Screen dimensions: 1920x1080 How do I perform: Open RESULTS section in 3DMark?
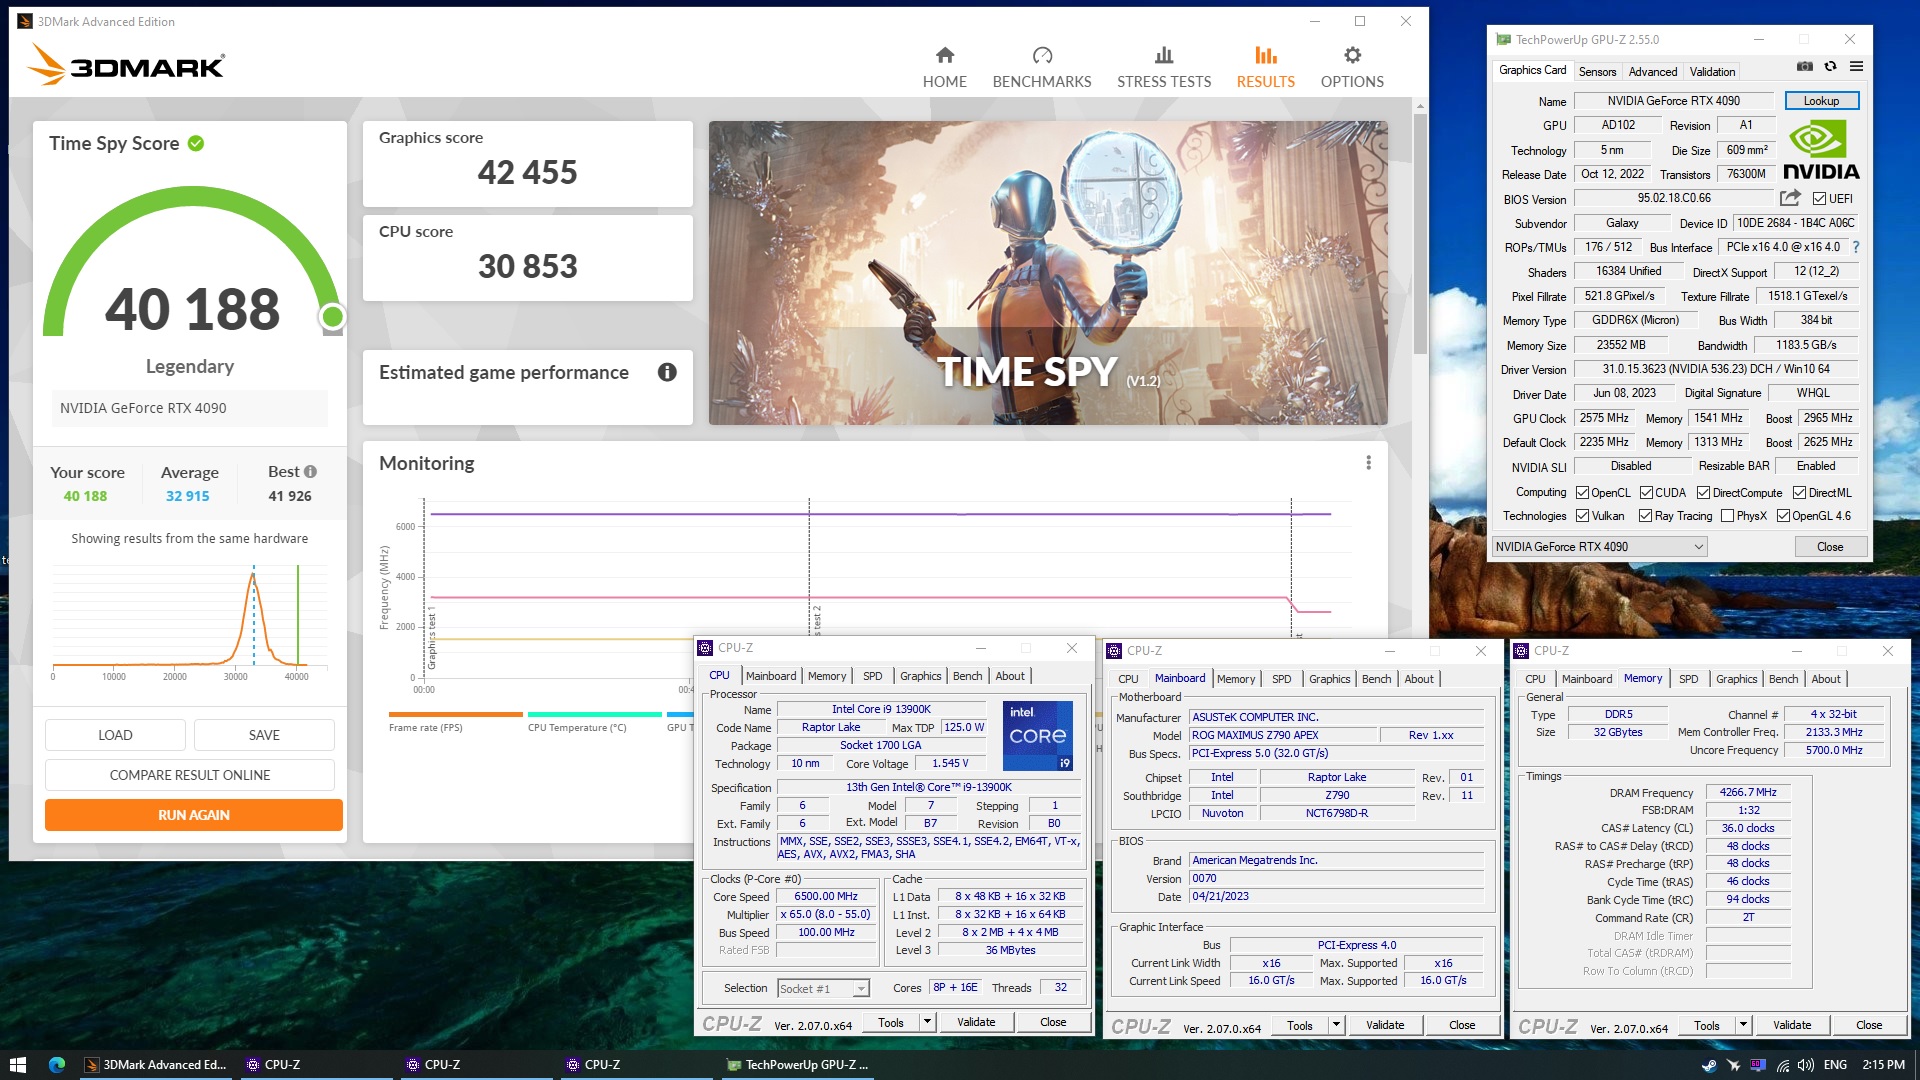pyautogui.click(x=1265, y=68)
